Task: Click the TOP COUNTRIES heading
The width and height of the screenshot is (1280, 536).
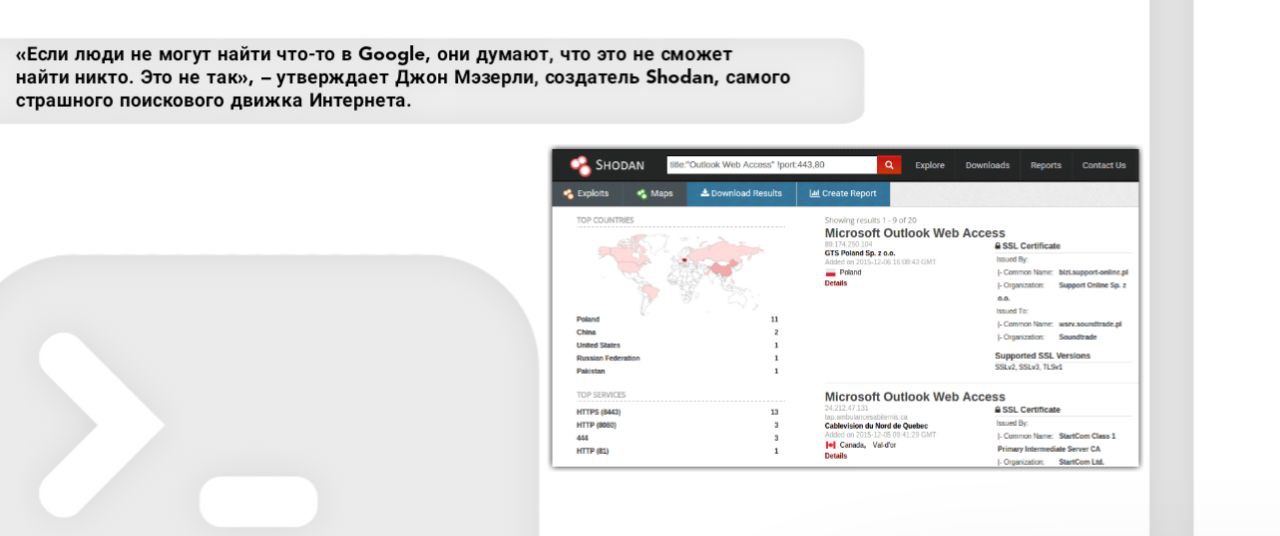Action: pos(605,220)
